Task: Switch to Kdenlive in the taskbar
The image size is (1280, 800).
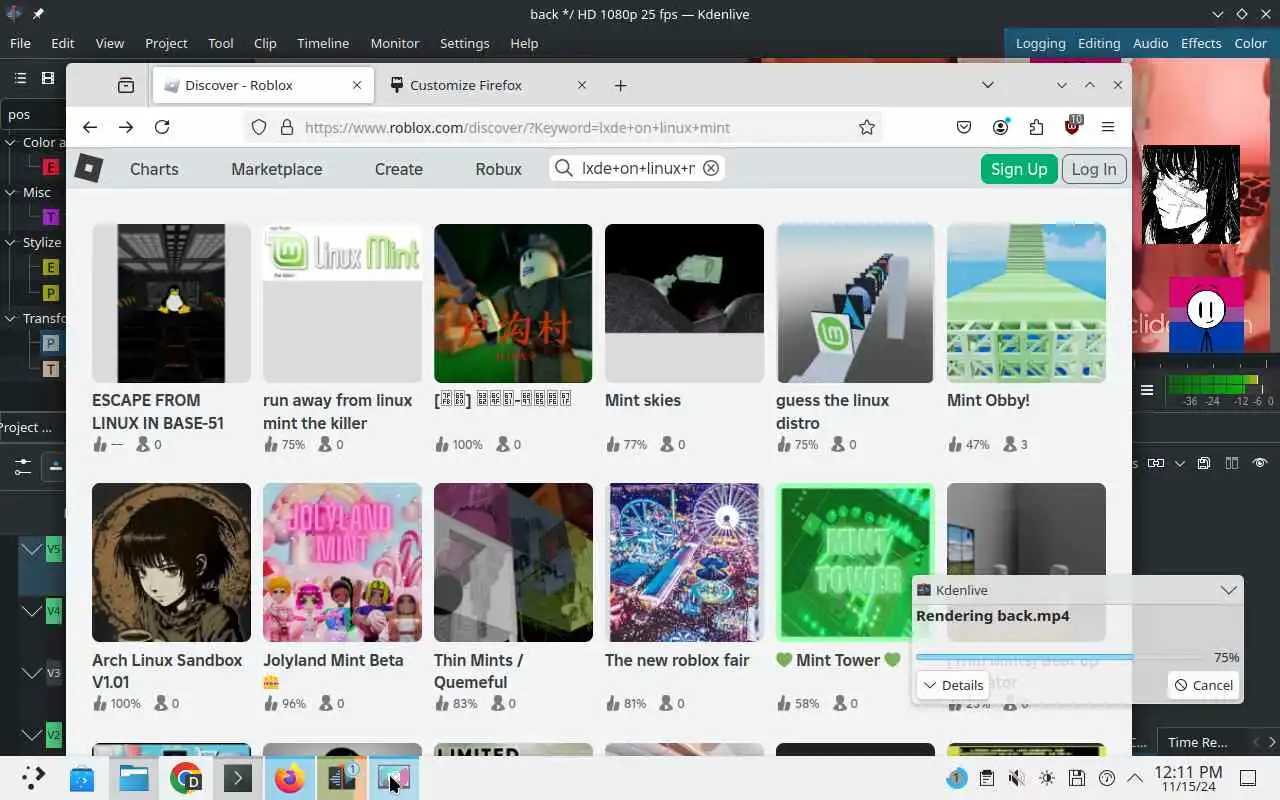Action: (341, 777)
